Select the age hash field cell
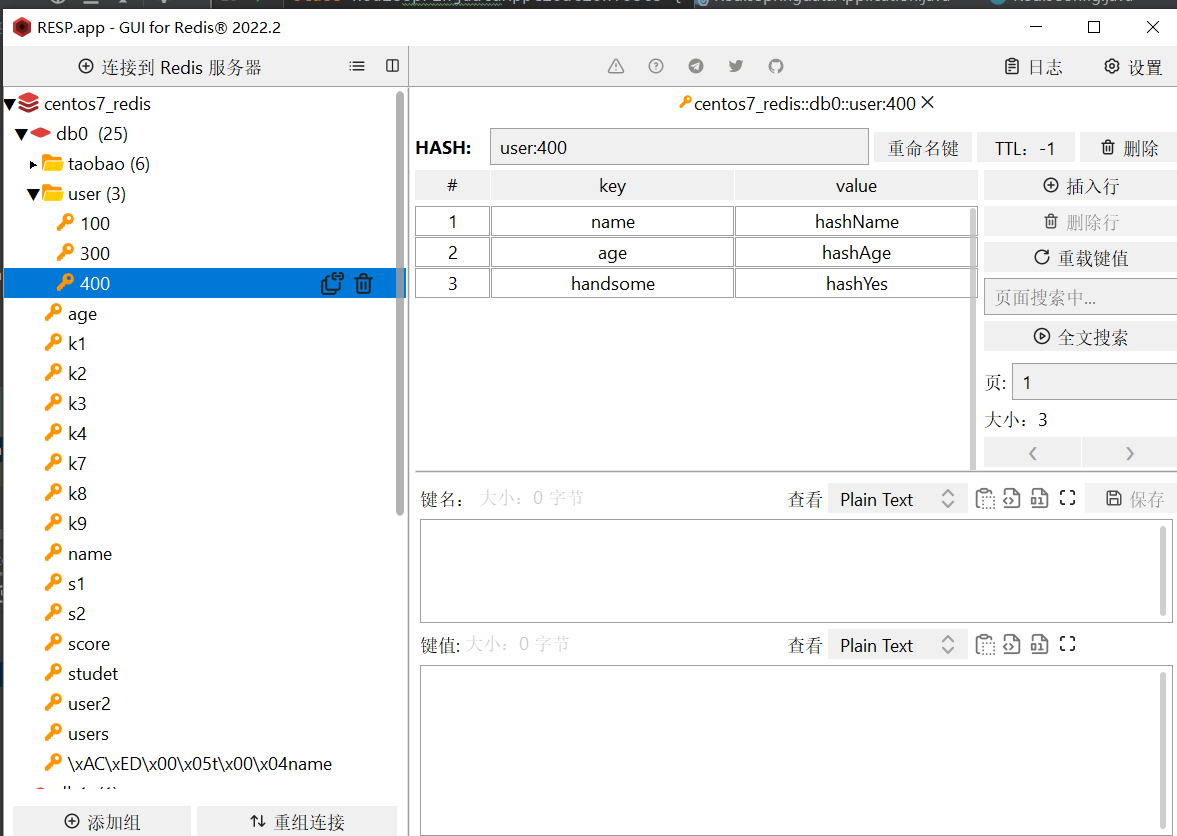The height and width of the screenshot is (836, 1177). tap(612, 253)
